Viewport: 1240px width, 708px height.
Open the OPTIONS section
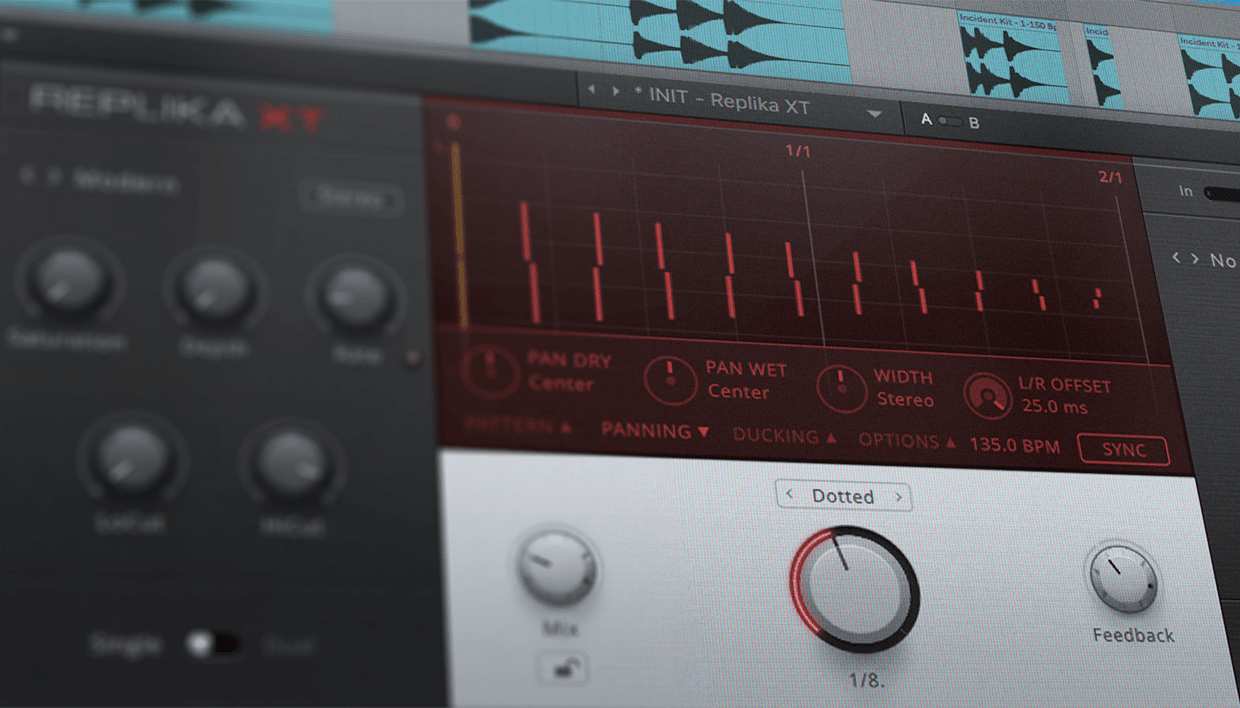(x=899, y=440)
